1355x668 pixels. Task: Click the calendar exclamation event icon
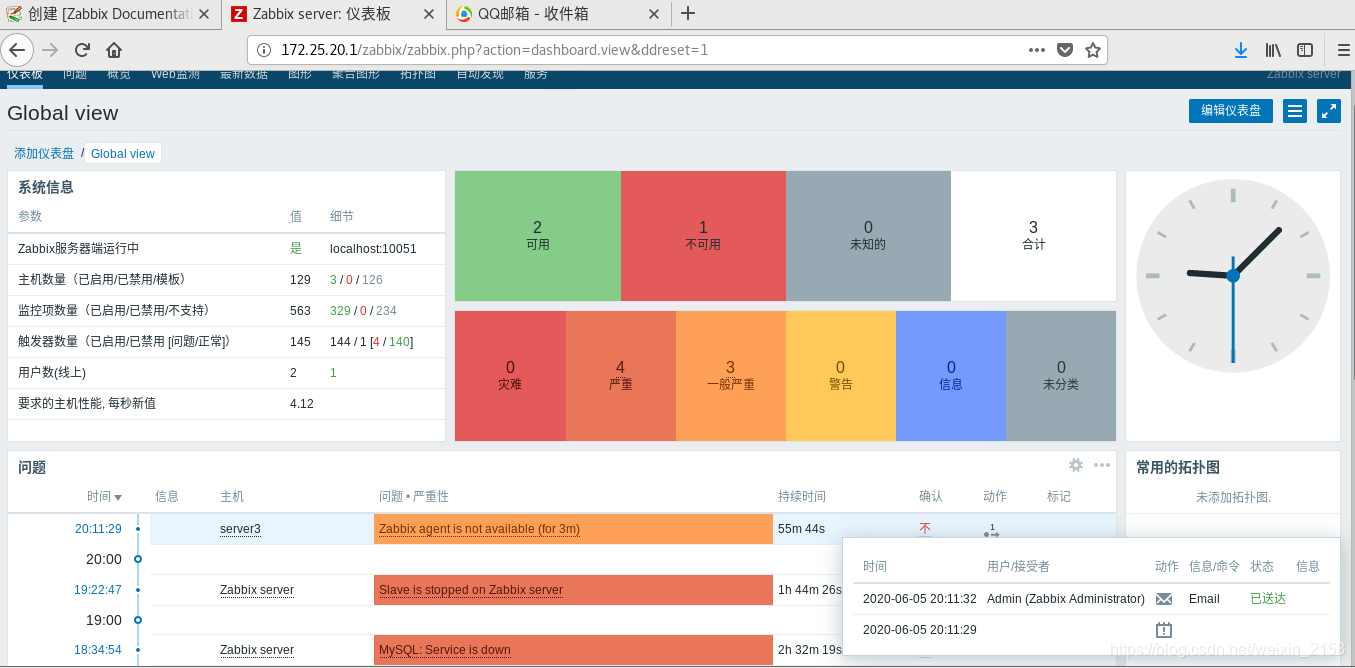[1164, 630]
